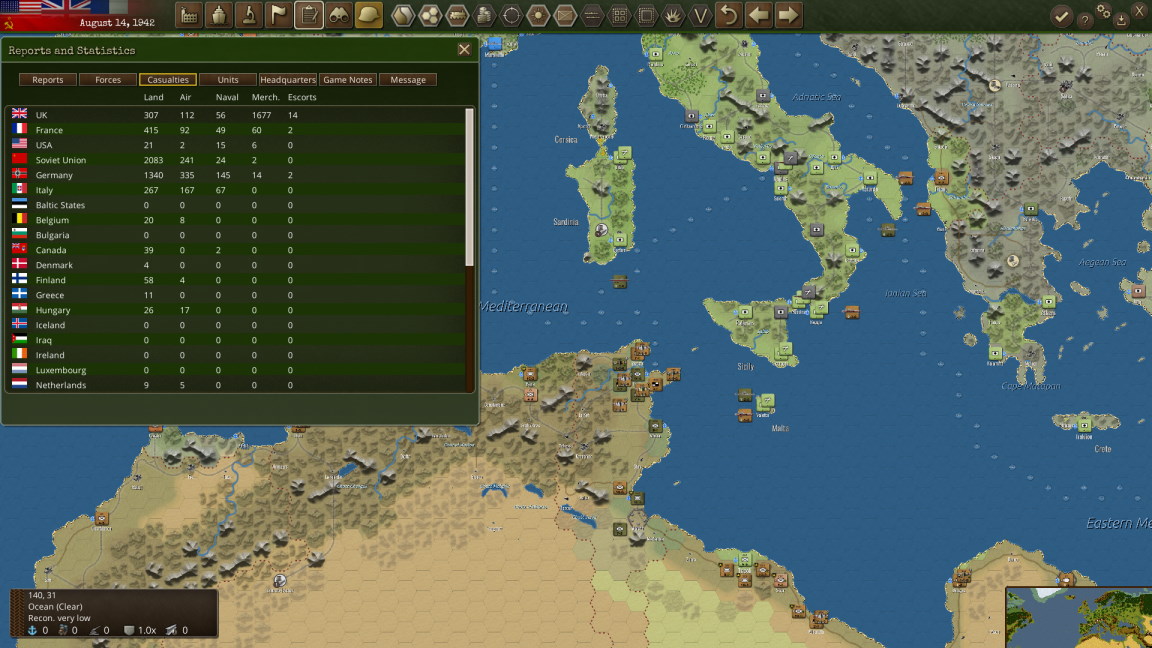1152x648 pixels.
Task: Open the Units tab
Action: click(228, 79)
